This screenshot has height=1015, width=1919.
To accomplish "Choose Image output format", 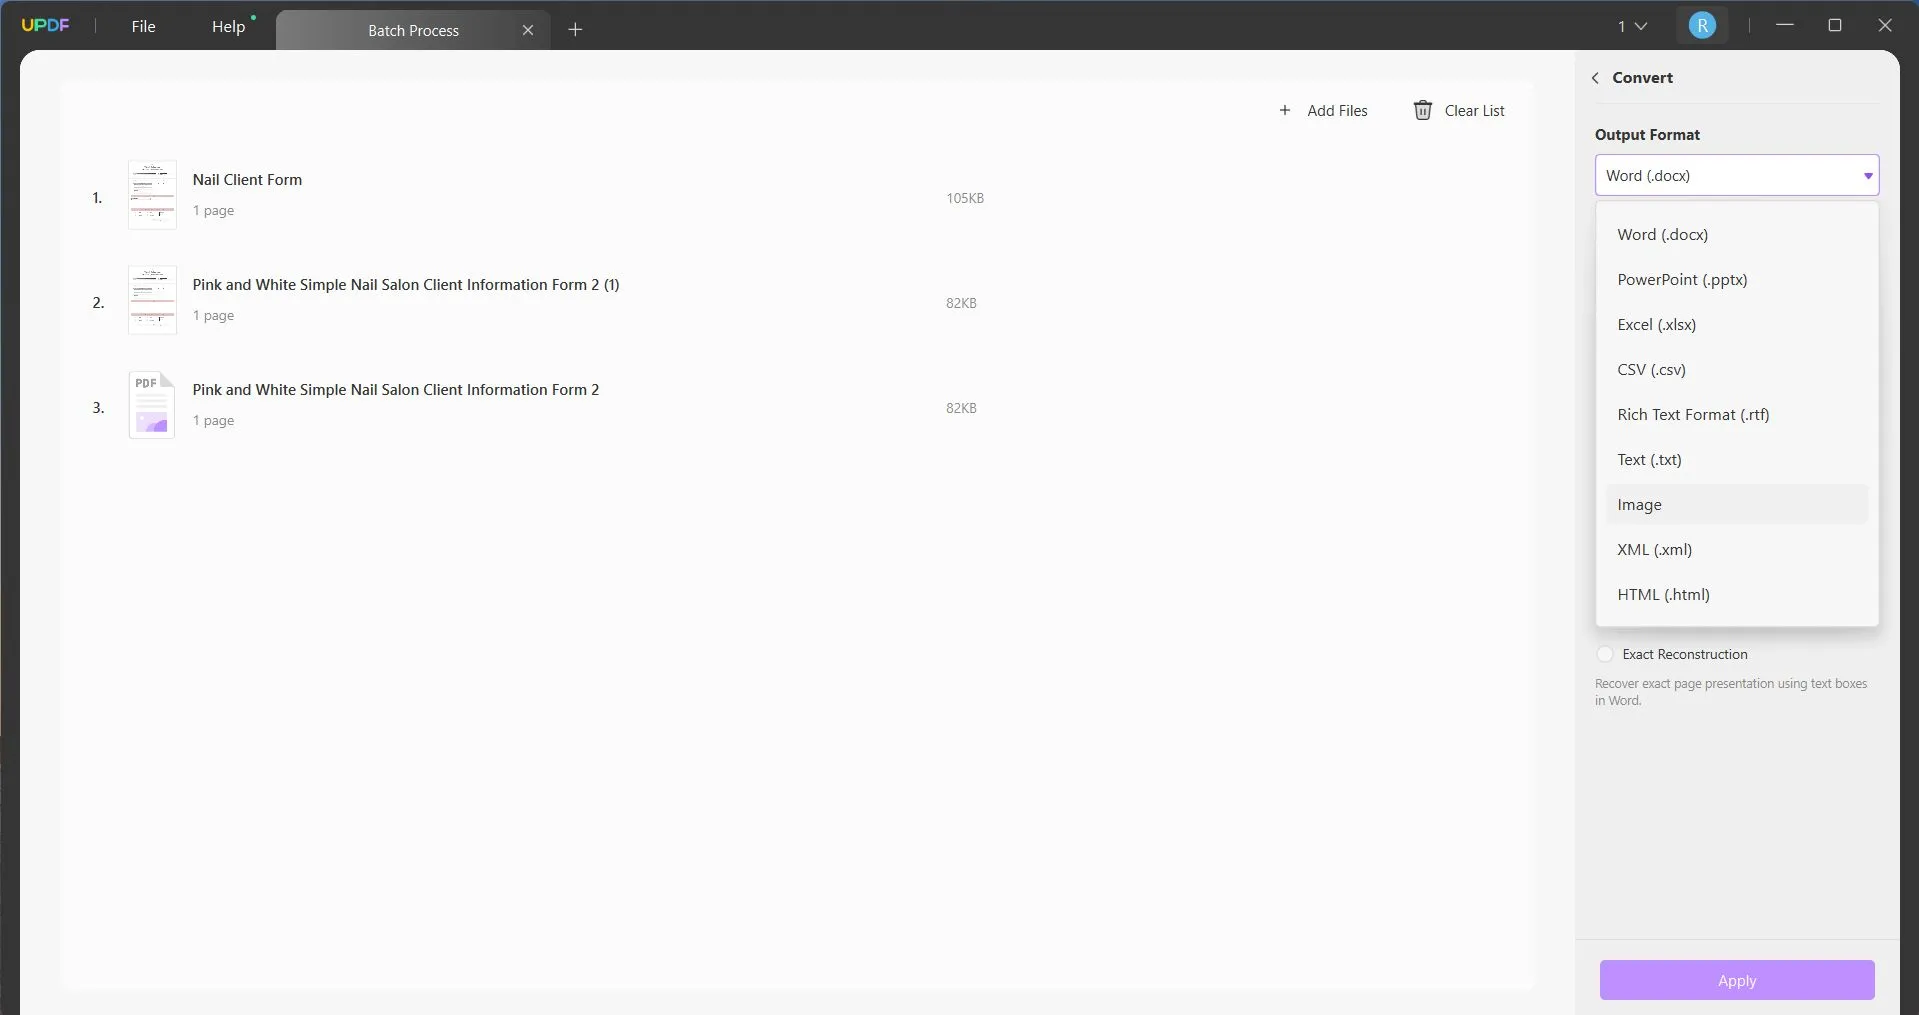I will click(x=1737, y=505).
